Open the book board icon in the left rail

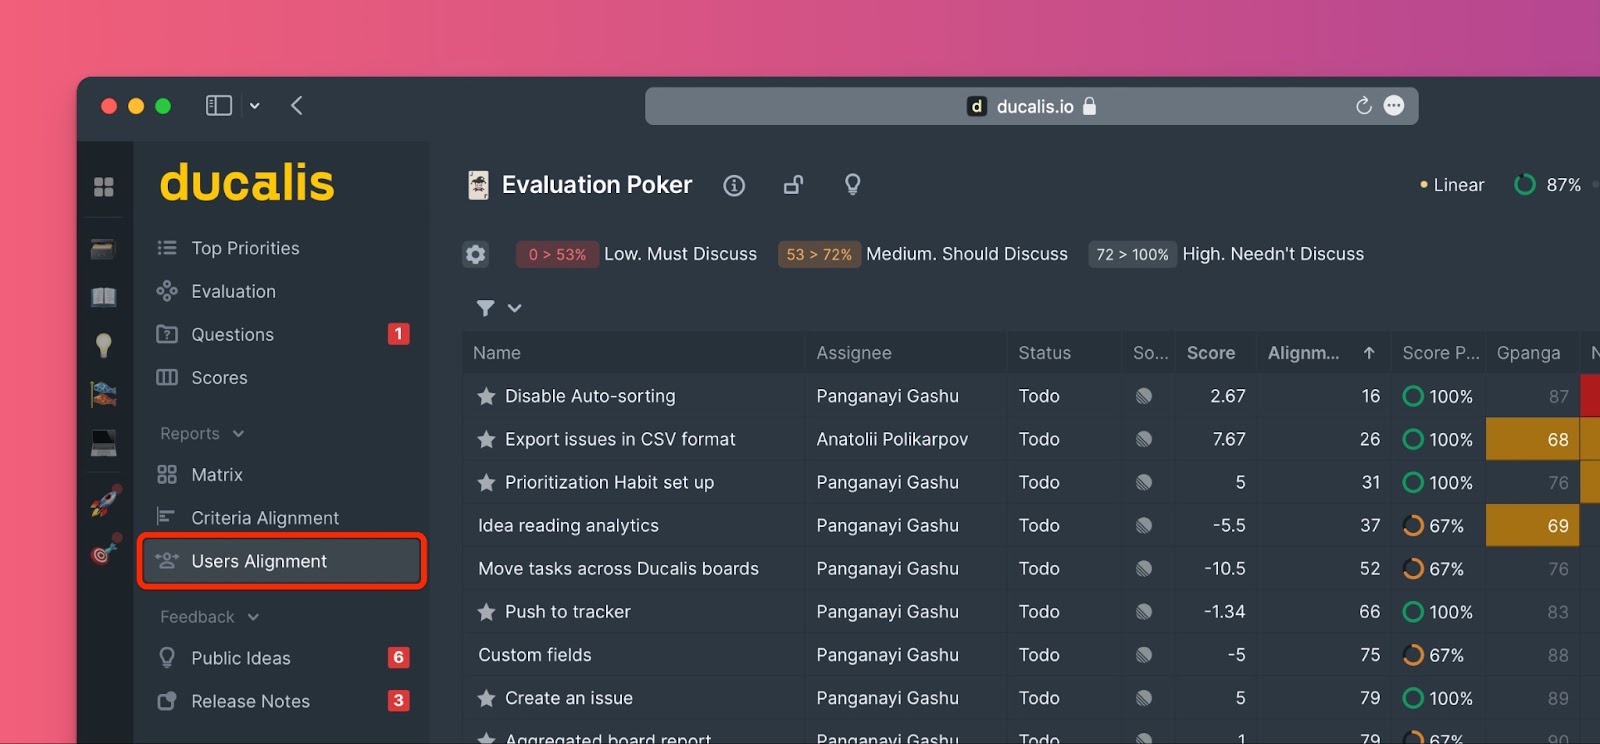pos(104,296)
